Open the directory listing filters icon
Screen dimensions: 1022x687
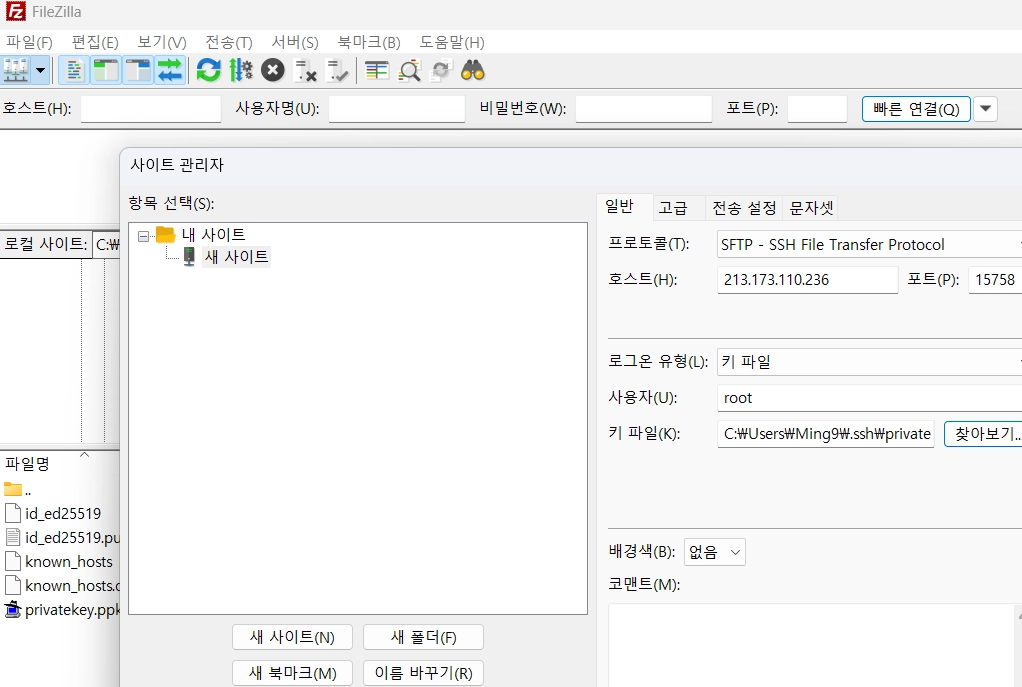point(377,70)
